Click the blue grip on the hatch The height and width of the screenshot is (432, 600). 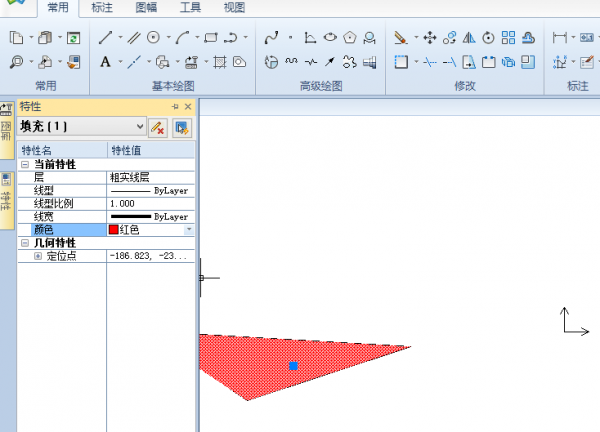(x=293, y=366)
